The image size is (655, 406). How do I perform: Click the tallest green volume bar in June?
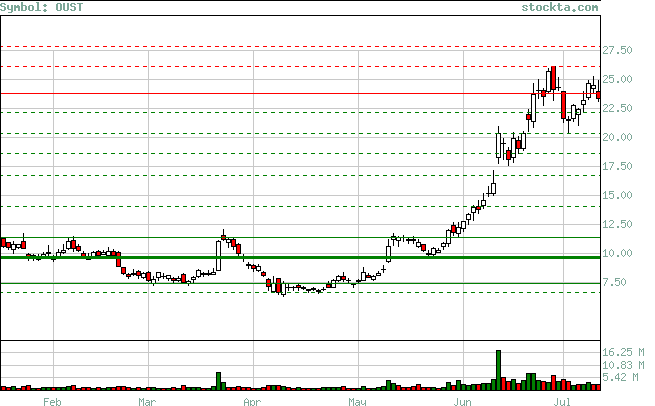point(498,370)
